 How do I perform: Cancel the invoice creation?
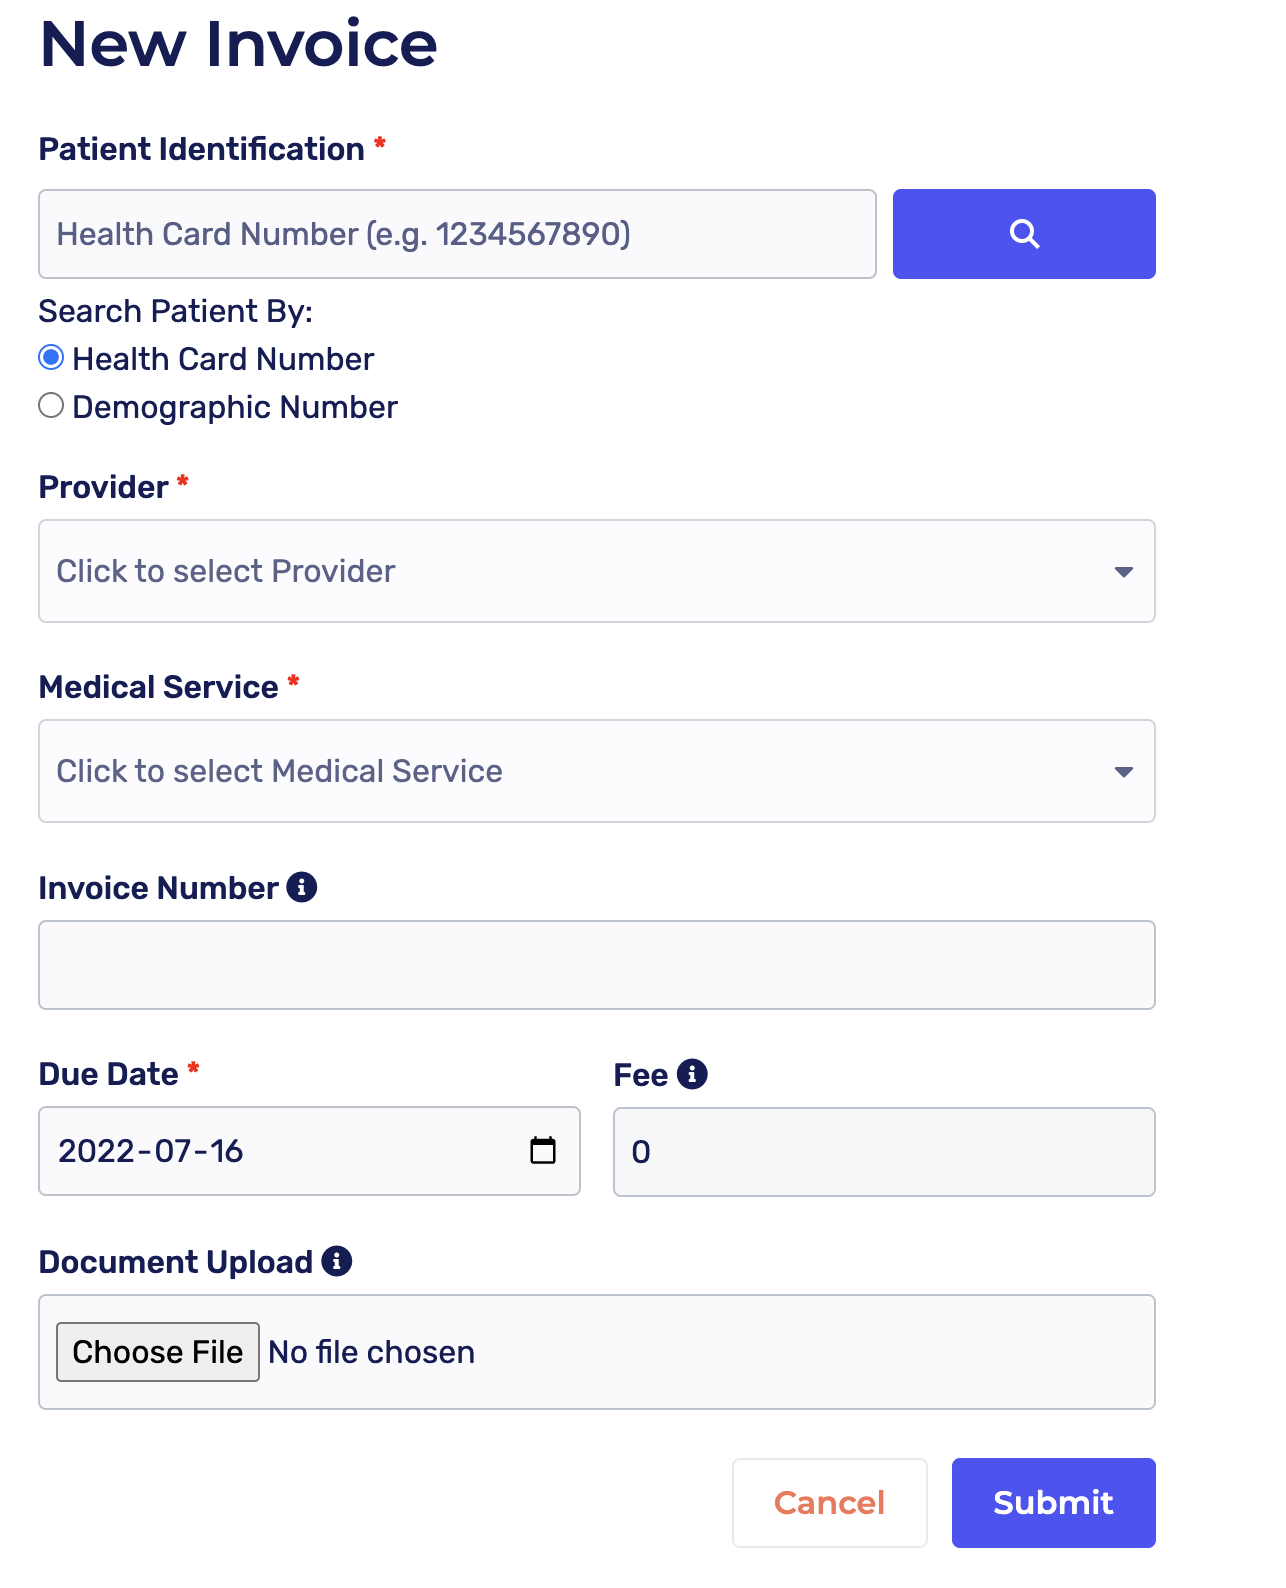coord(829,1503)
